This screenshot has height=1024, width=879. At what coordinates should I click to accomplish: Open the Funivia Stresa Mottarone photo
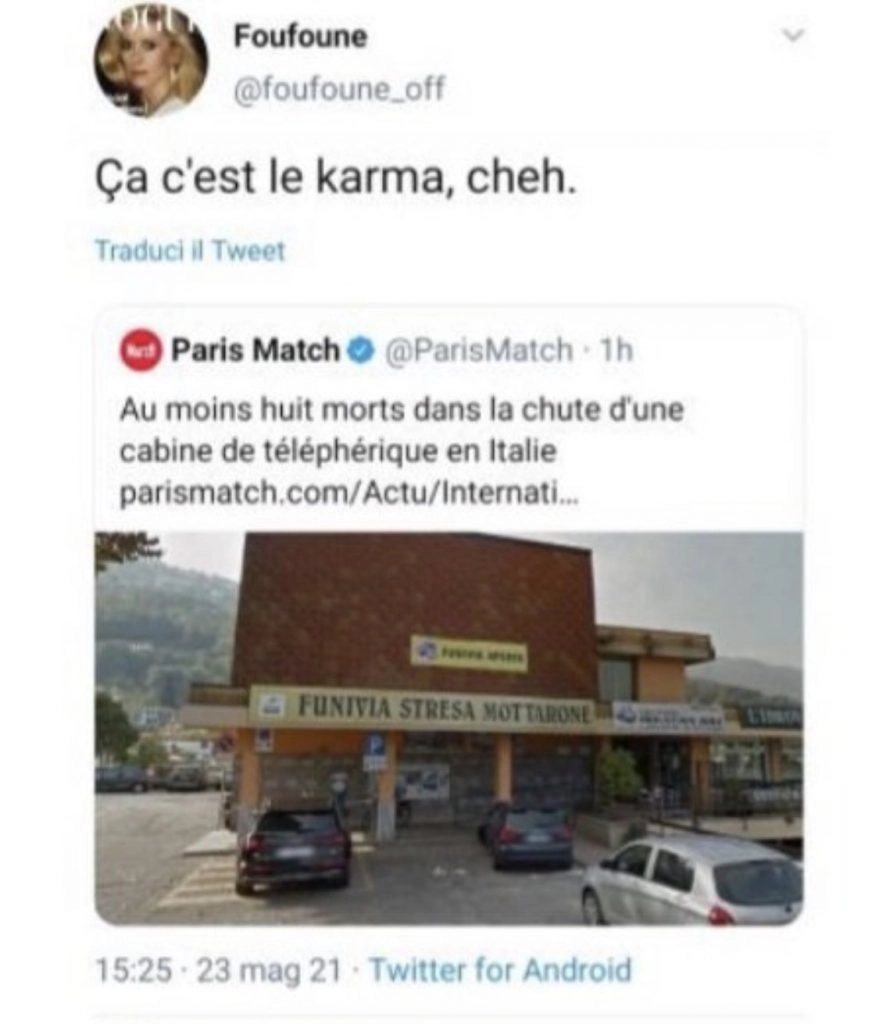pos(449,728)
